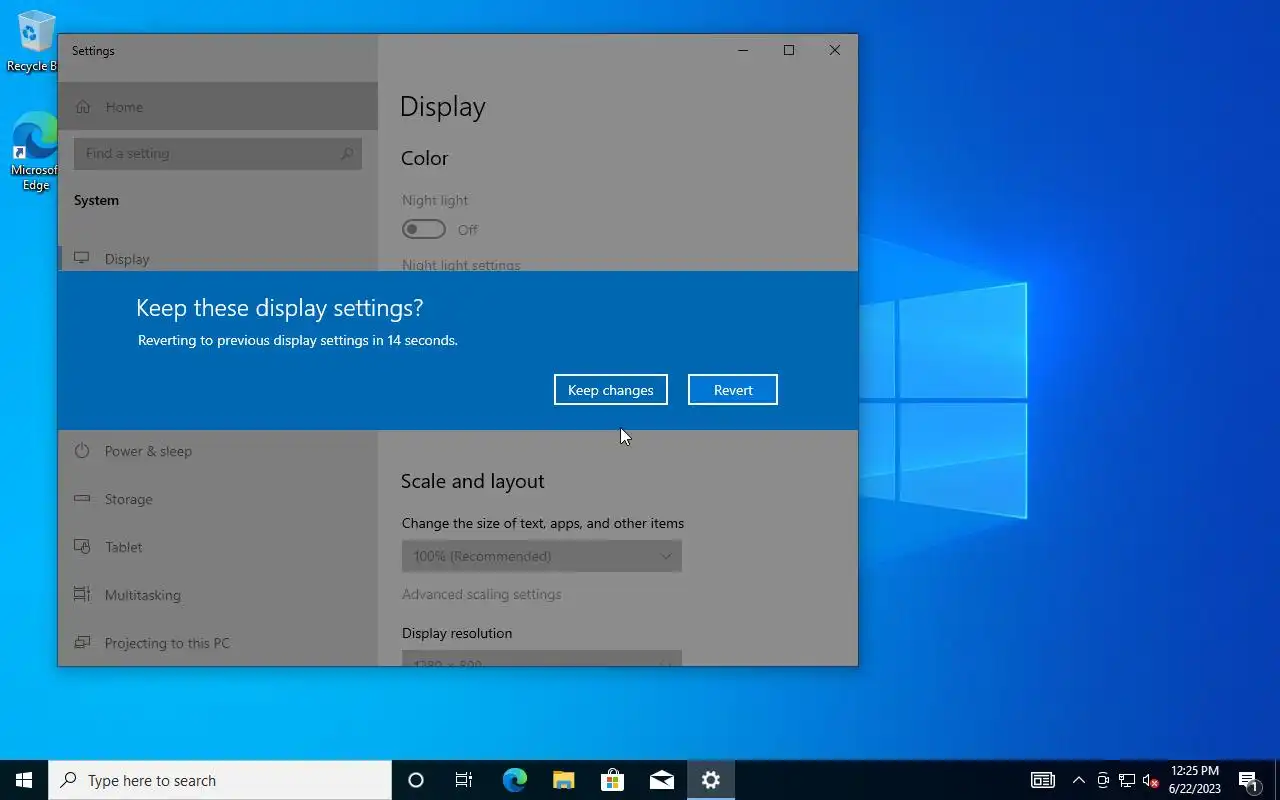Viewport: 1280px width, 800px height.
Task: Open Night light settings link
Action: (x=461, y=265)
